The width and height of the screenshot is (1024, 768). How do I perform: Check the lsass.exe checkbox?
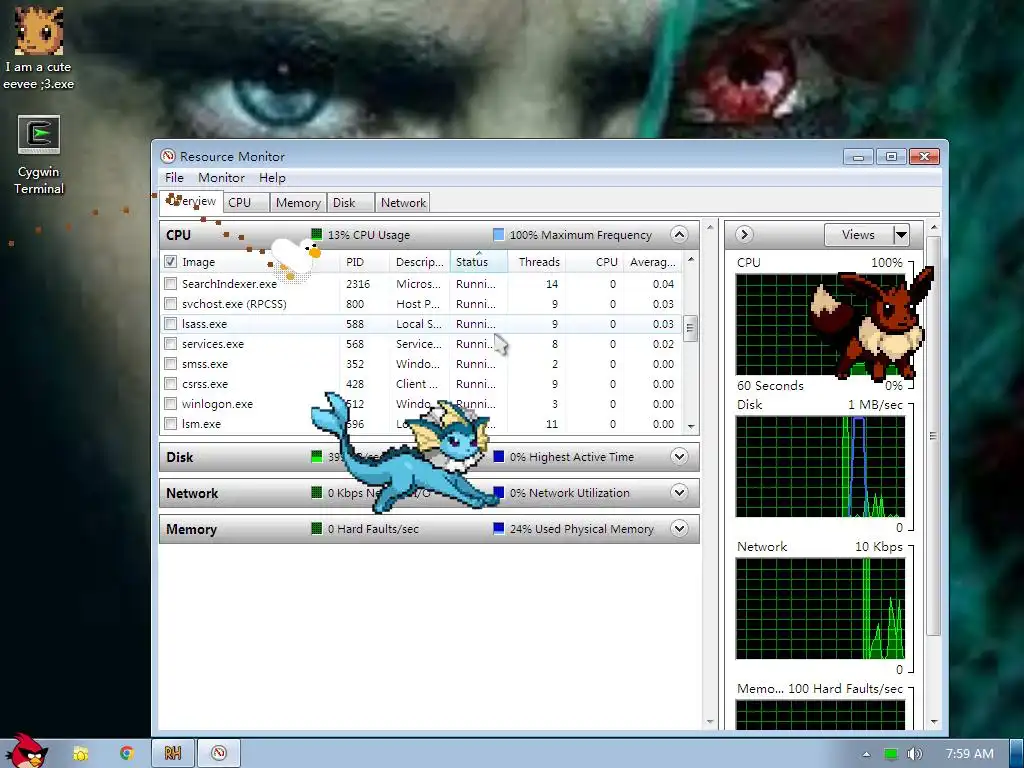pos(170,324)
